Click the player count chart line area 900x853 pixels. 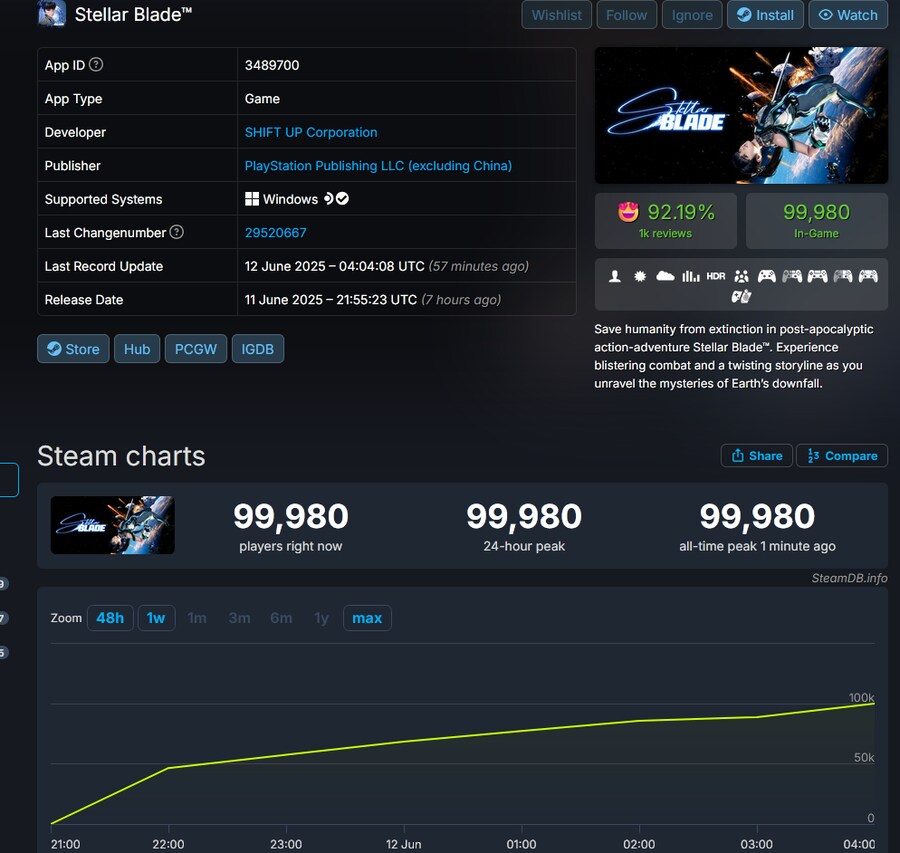click(463, 763)
